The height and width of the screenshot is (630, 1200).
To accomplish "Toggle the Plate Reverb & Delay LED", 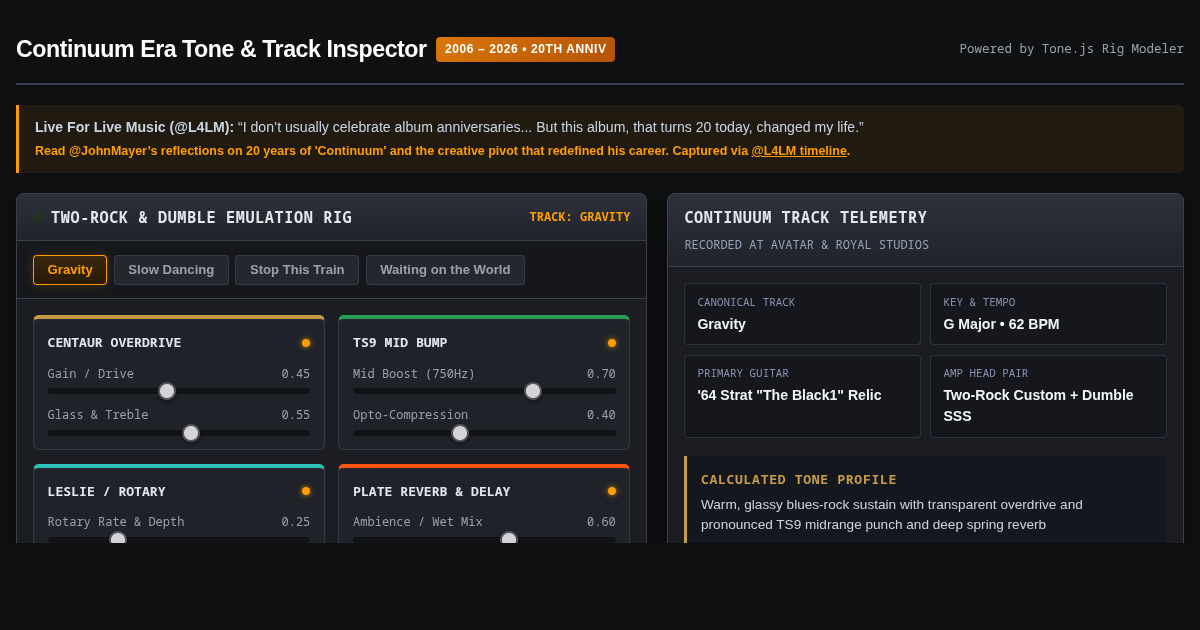I will pos(612,491).
